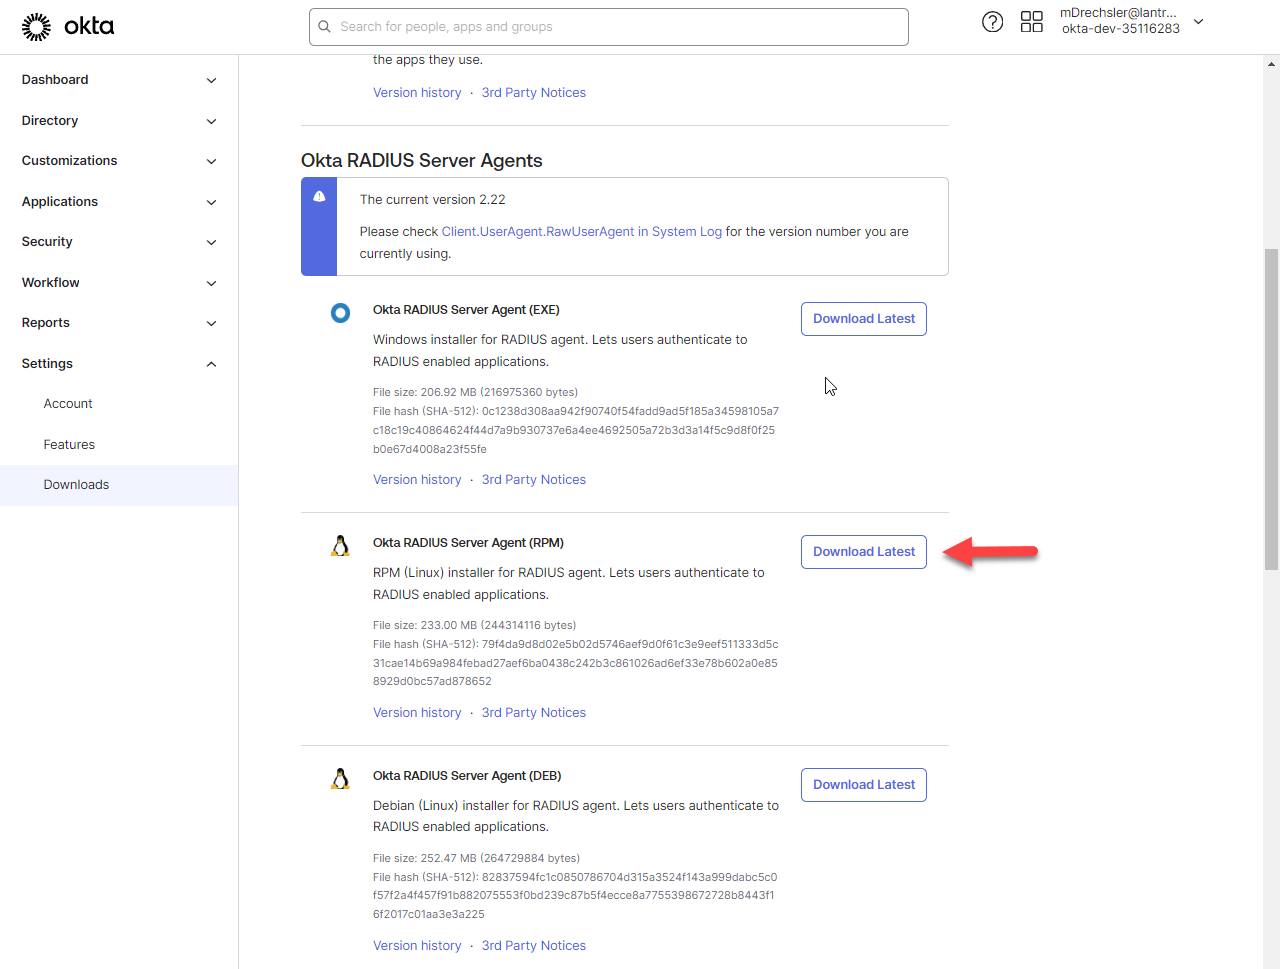Open 3rd Party Notices link above RADIUS section

pos(534,93)
